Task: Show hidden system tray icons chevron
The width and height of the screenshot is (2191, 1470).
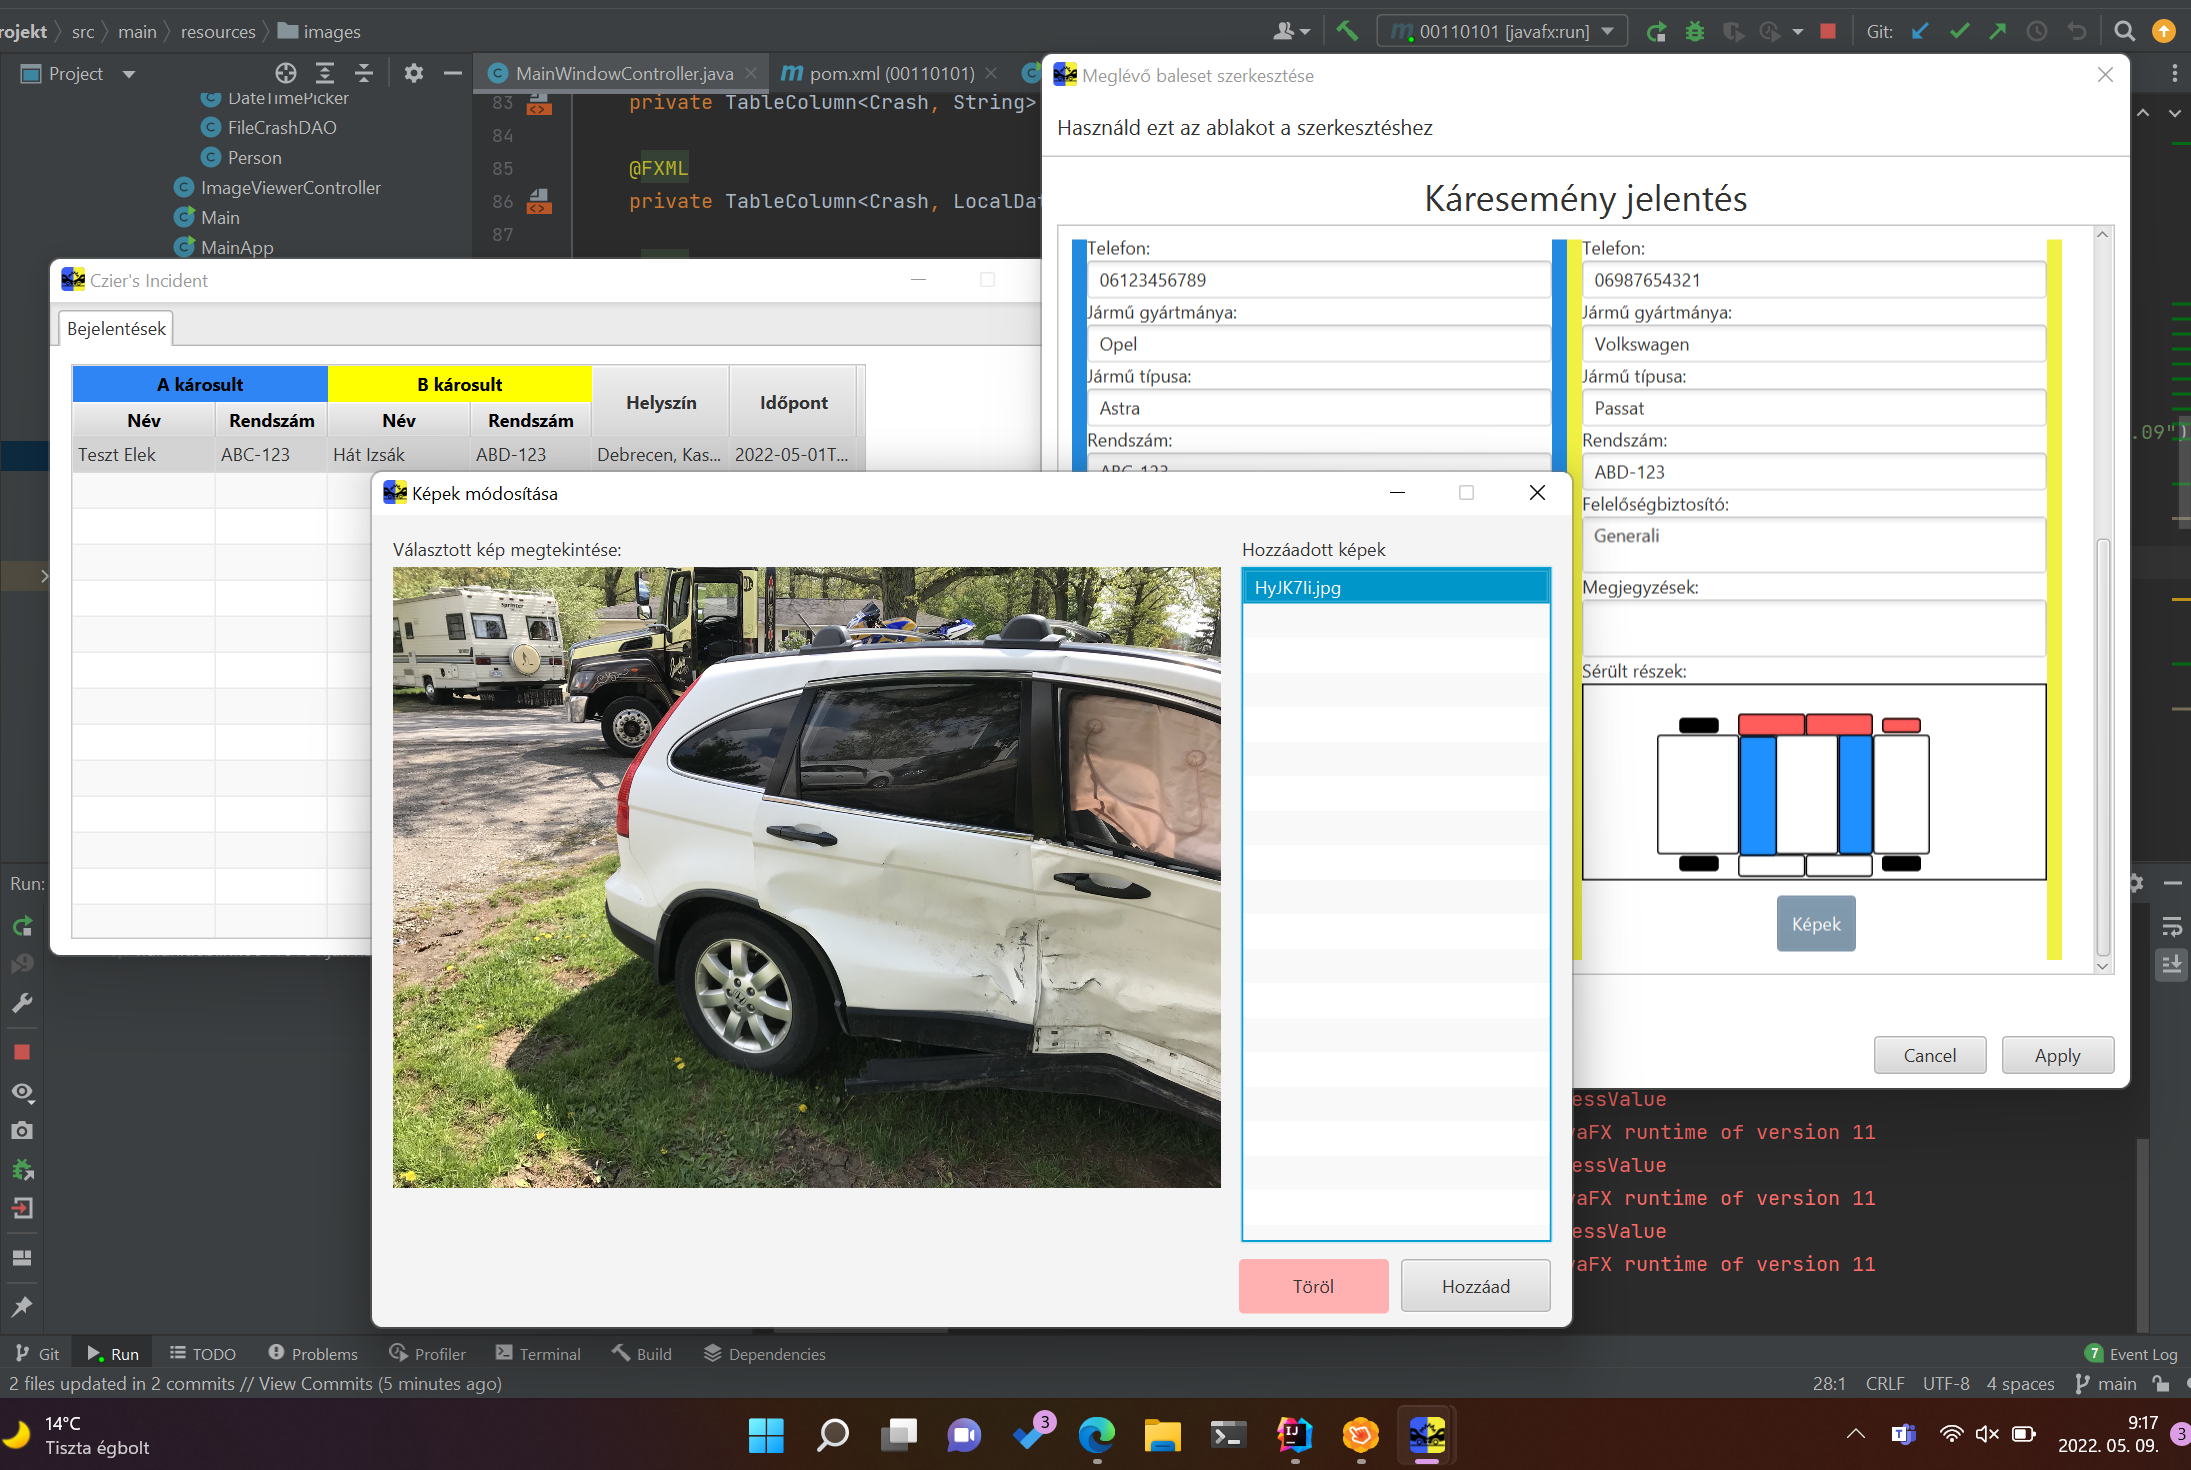Action: tap(1855, 1434)
